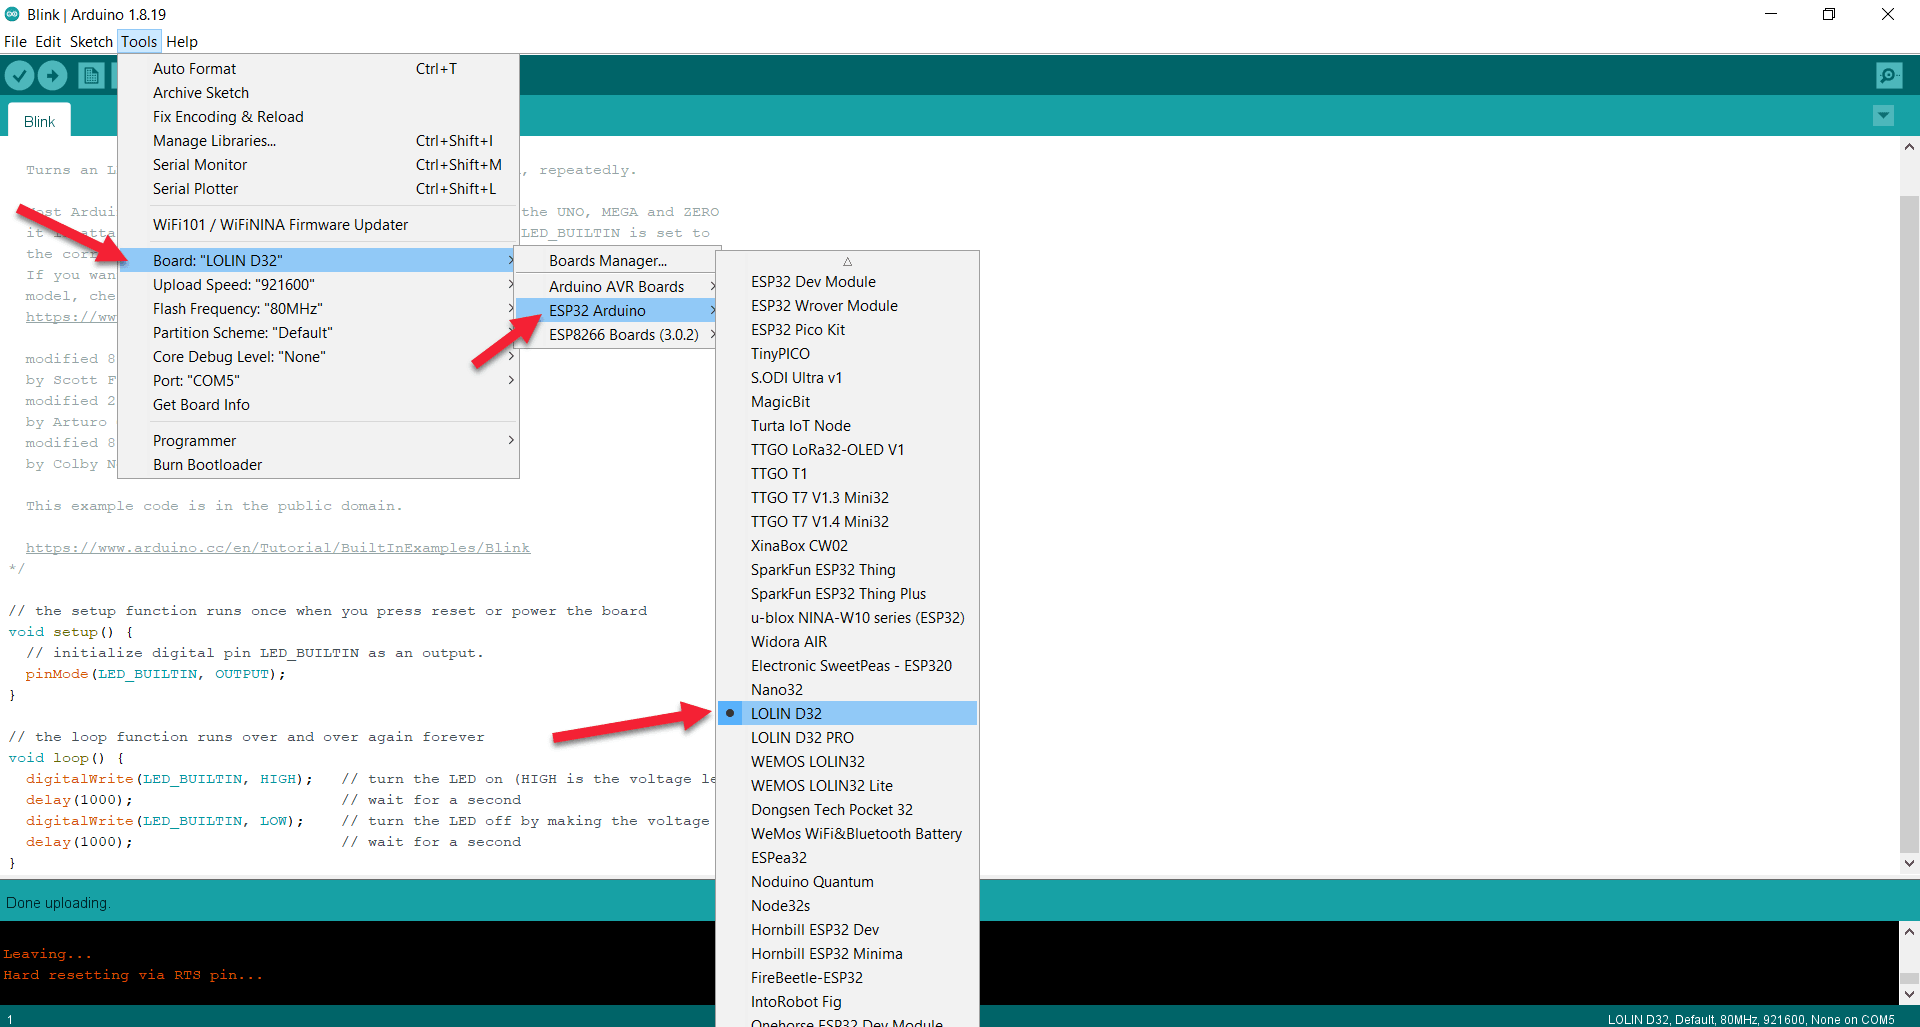
Task: Open Partition Scheme "Default" entry
Action: click(318, 333)
